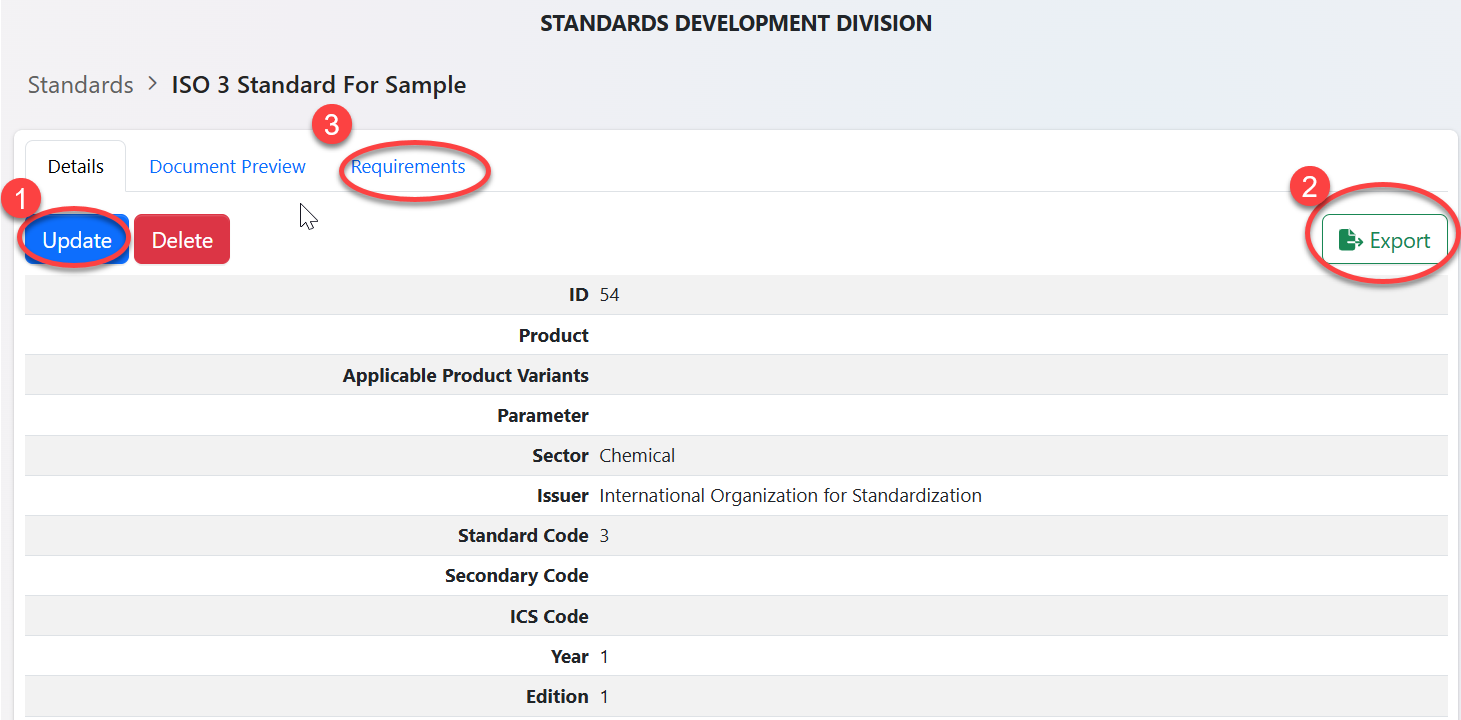Click the Export file icon

1351,240
